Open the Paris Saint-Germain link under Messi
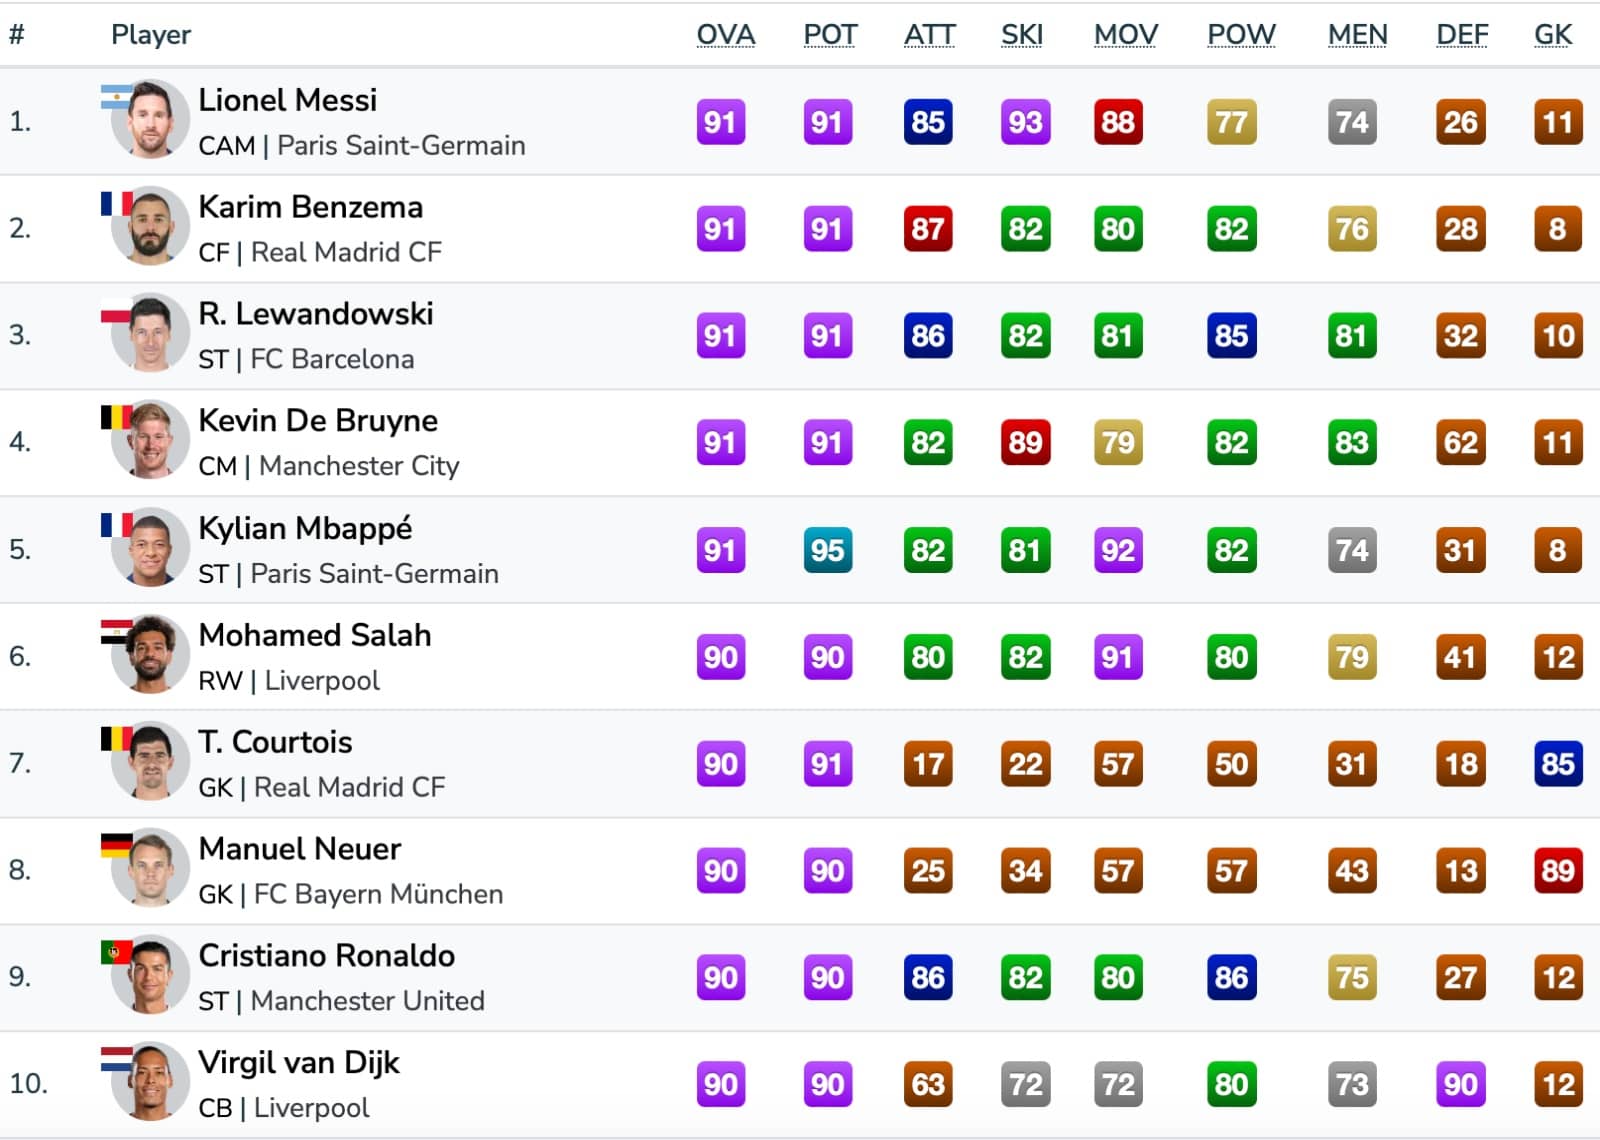 click(x=401, y=146)
